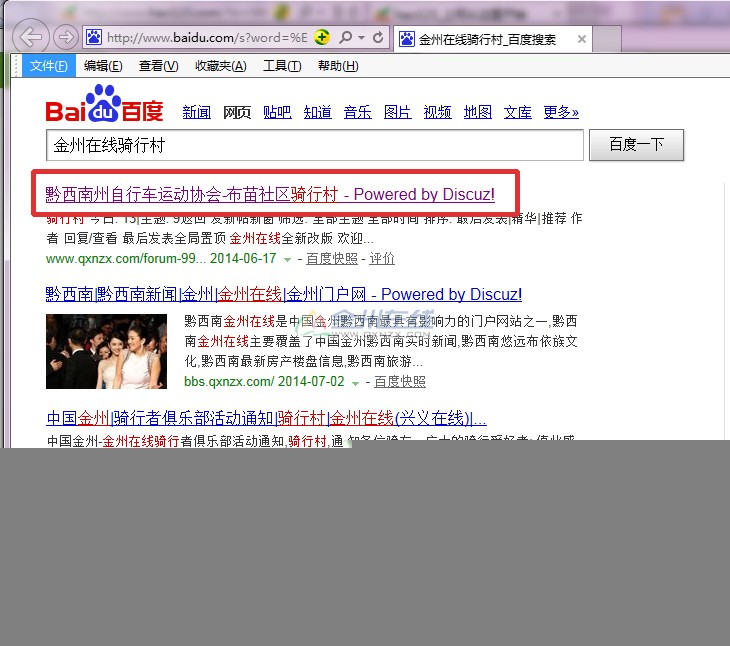This screenshot has width=730, height=646.
Task: Click the Baidu paw favicon in address bar
Action: (94, 37)
